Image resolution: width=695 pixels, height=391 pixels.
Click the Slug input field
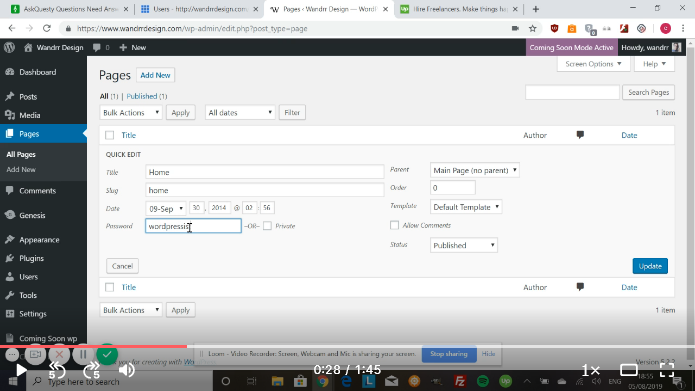point(265,190)
